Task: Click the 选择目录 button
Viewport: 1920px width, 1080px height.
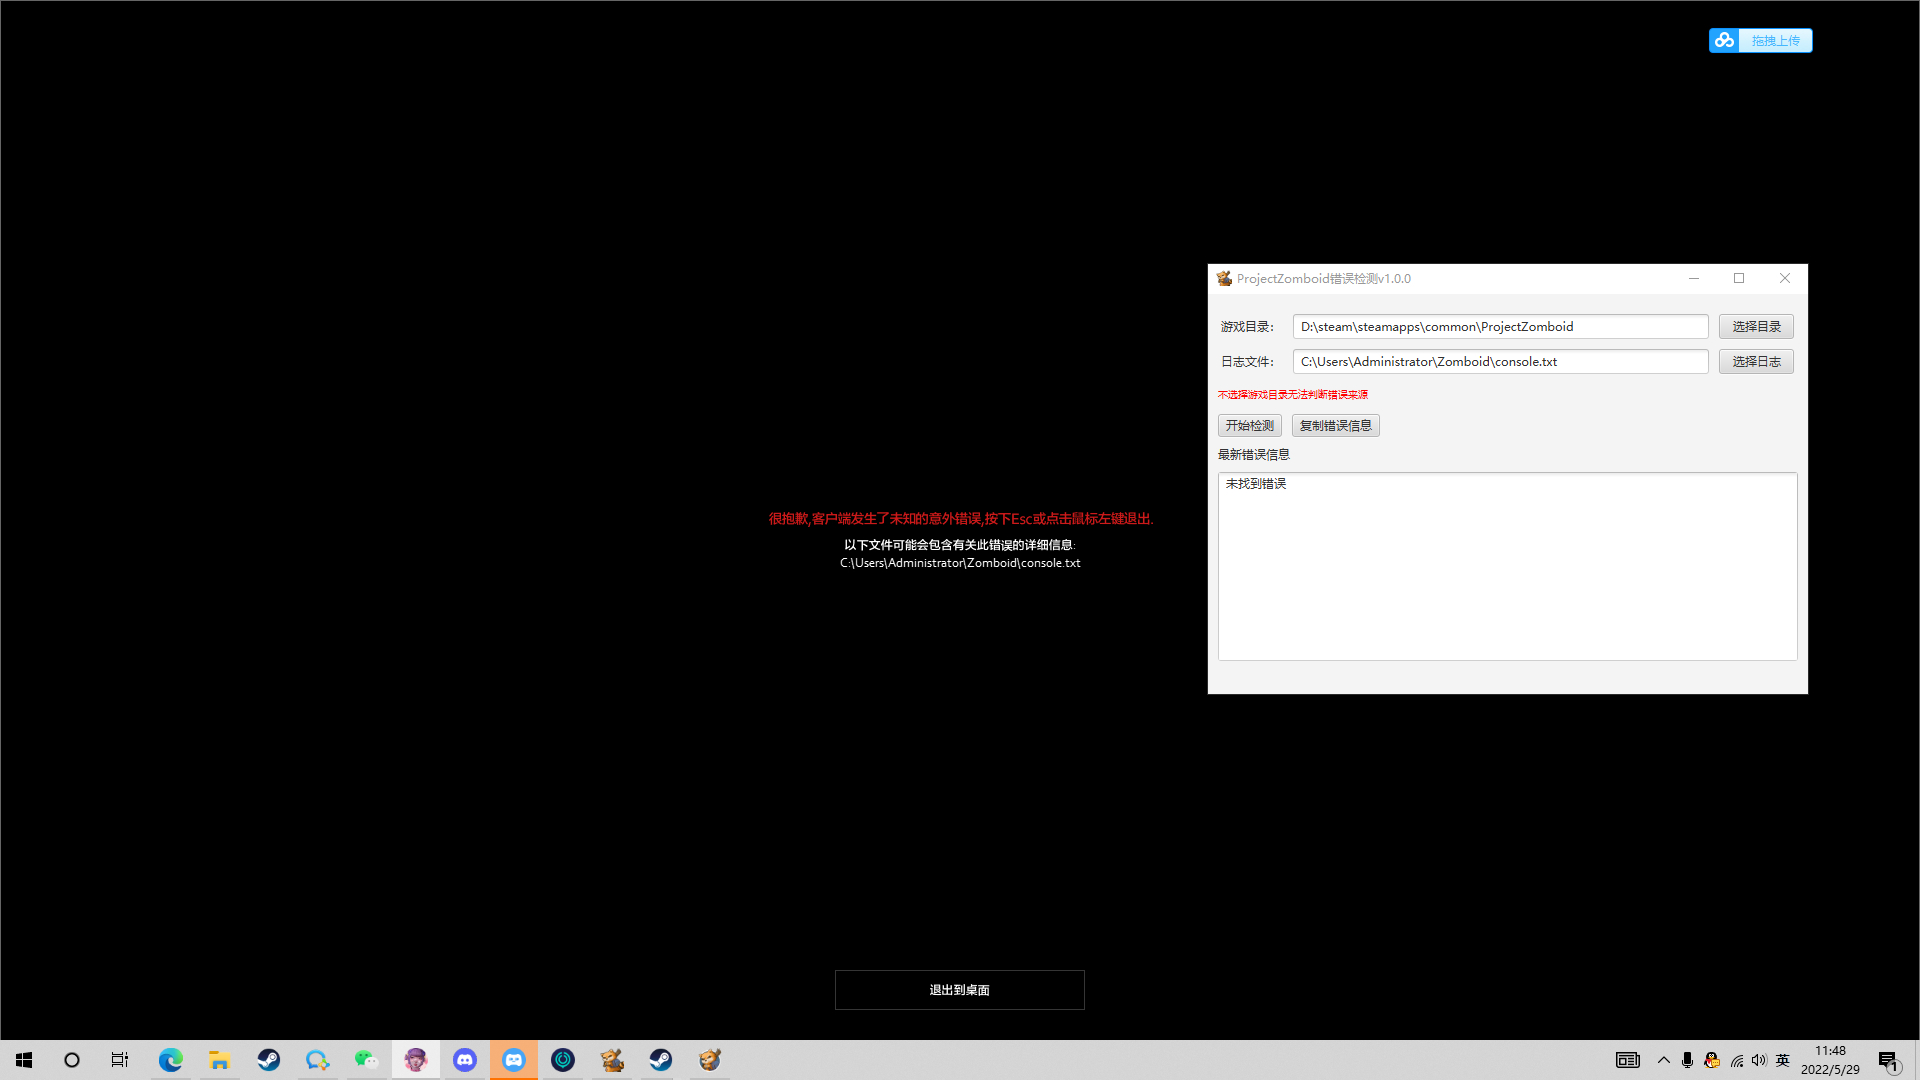Action: [1756, 326]
